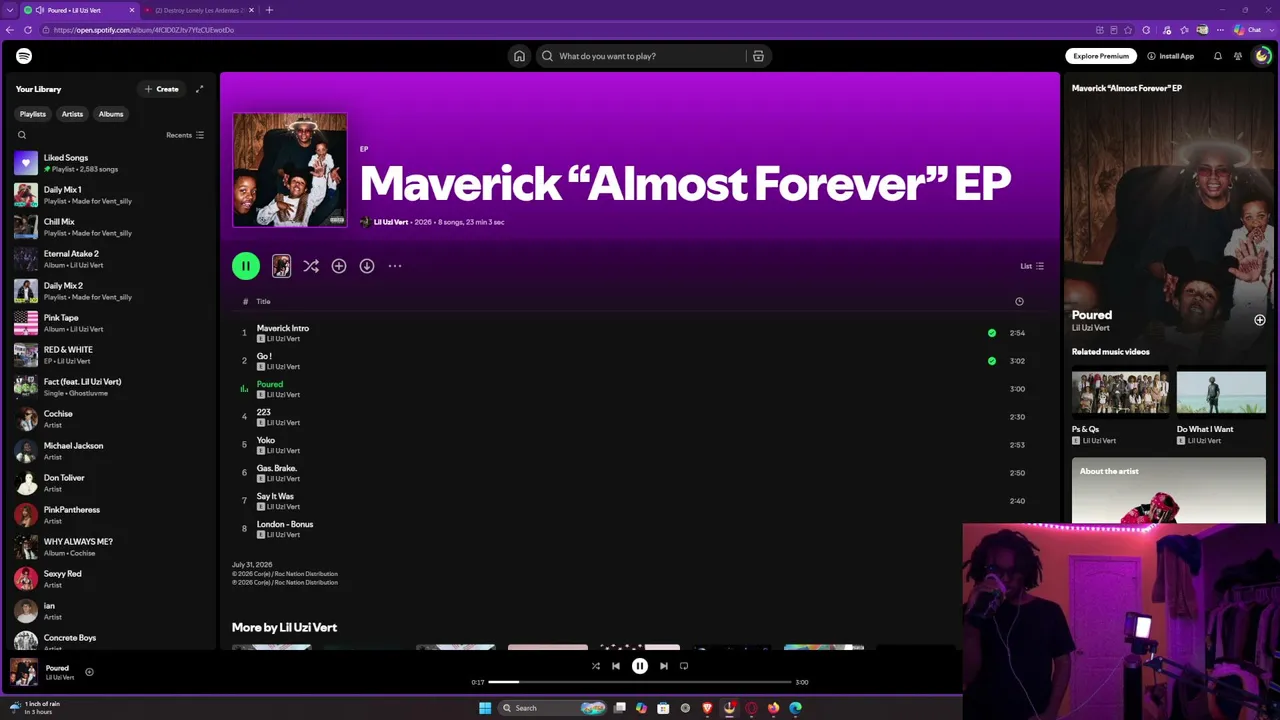Toggle the green saved check on Maverick Intro
1280x720 pixels.
coord(992,333)
